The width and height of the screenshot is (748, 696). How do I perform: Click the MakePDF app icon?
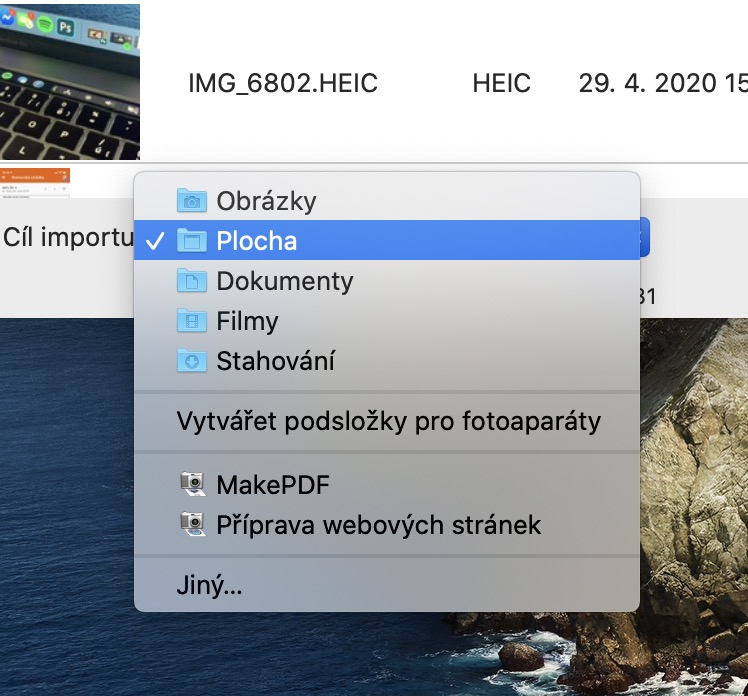(x=190, y=485)
